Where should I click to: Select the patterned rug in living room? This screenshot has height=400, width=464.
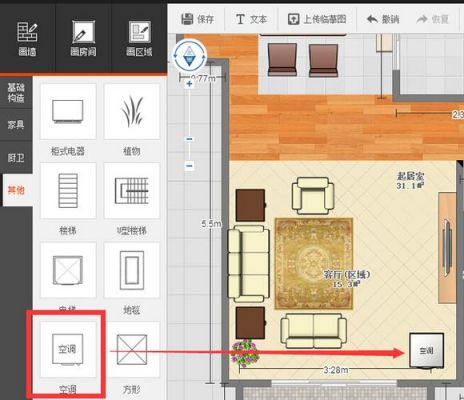(314, 264)
